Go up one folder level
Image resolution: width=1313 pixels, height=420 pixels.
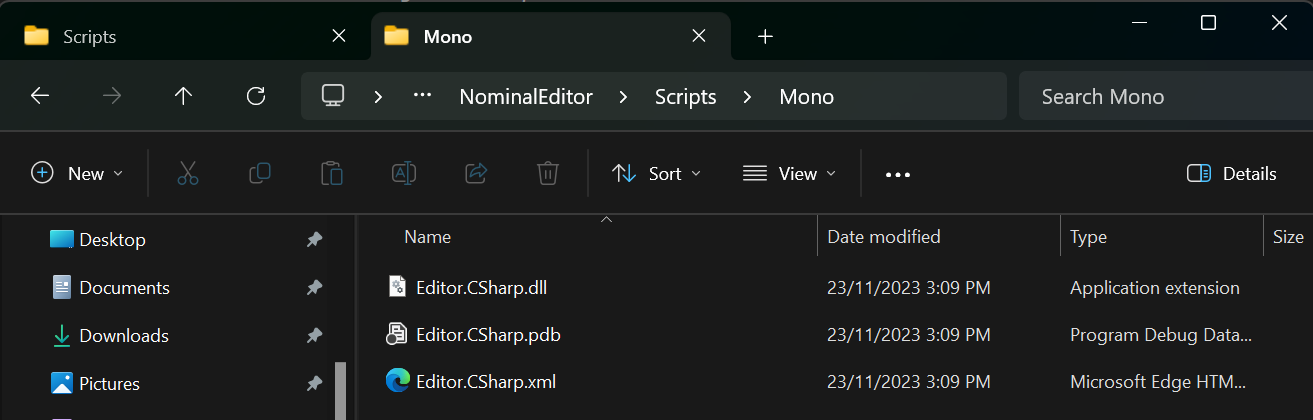(183, 96)
